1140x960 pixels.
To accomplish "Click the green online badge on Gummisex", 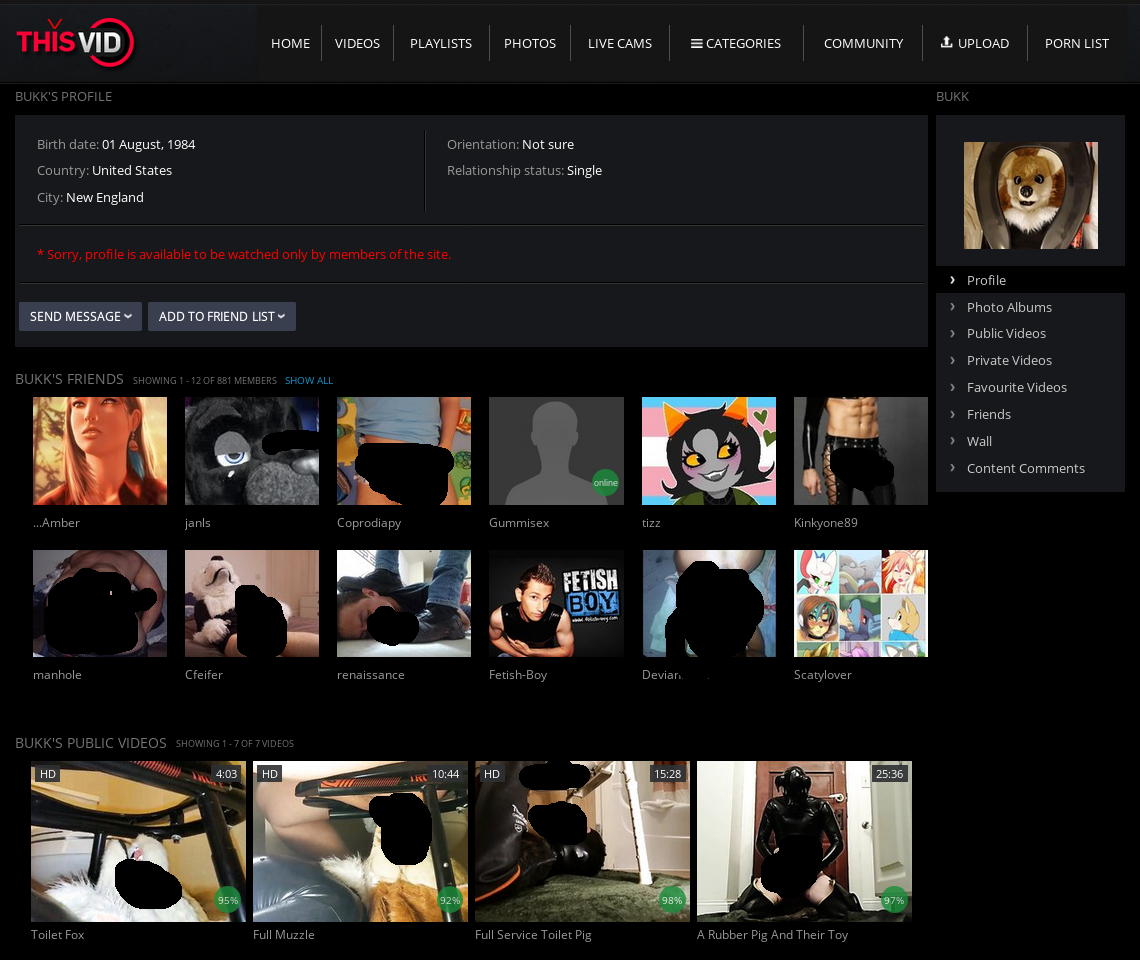I will (605, 482).
